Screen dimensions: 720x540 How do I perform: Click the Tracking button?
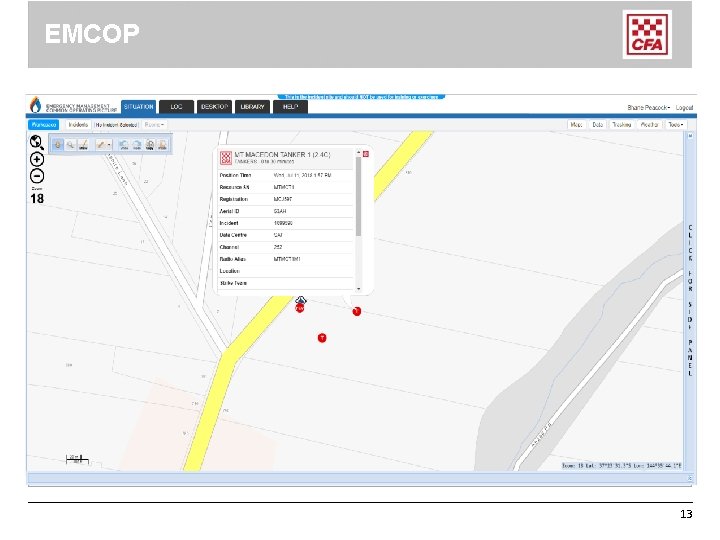[622, 125]
